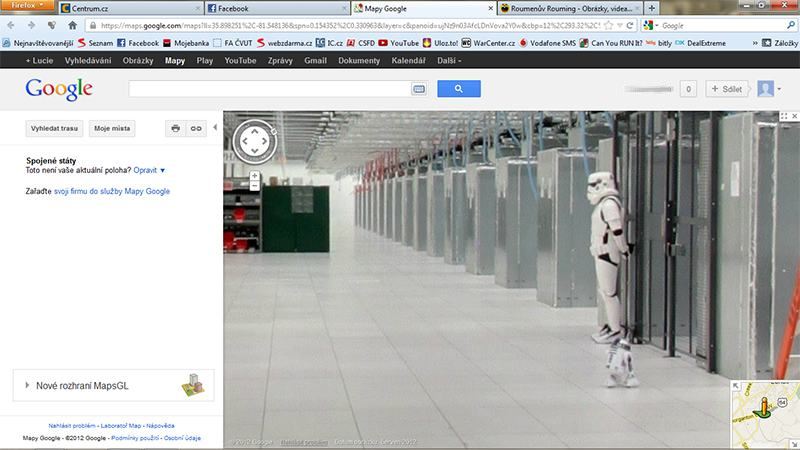Image resolution: width=800 pixels, height=450 pixels.
Task: Open the DealExtreme bookmark
Action: pos(701,43)
